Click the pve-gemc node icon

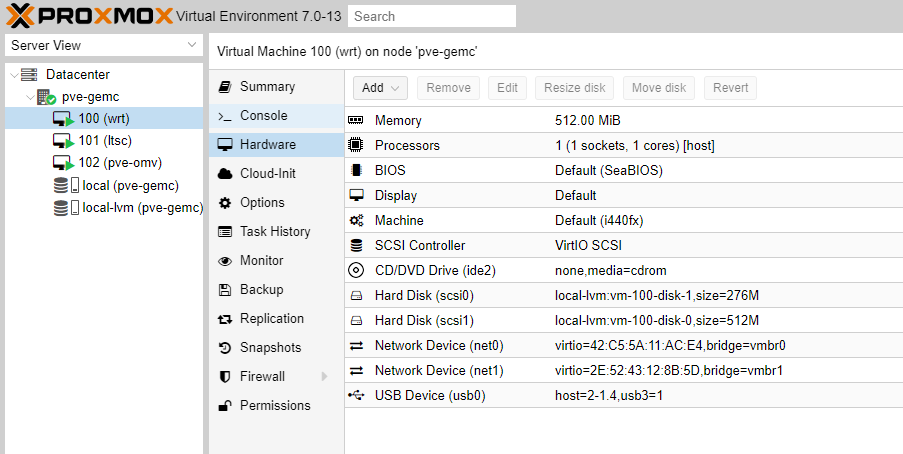pos(47,97)
